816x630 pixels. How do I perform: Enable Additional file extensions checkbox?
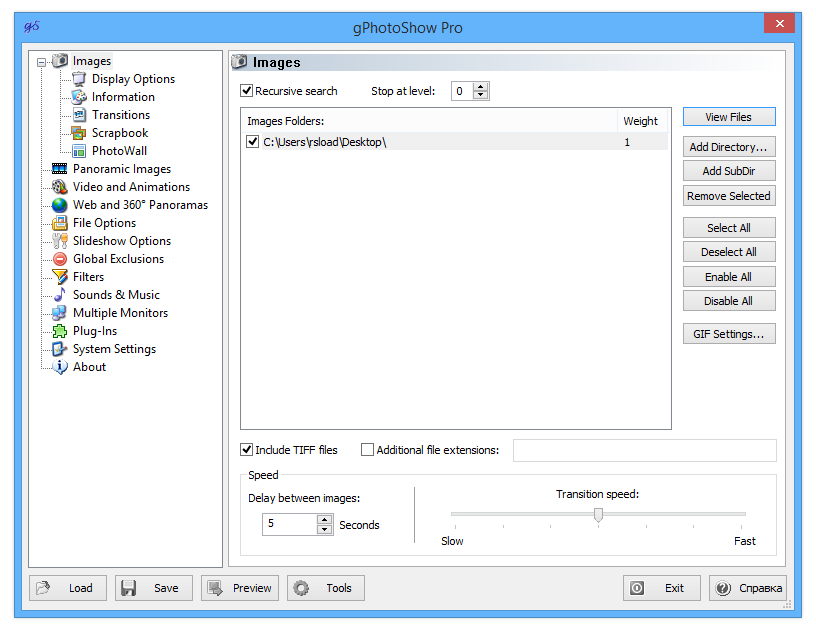point(367,449)
